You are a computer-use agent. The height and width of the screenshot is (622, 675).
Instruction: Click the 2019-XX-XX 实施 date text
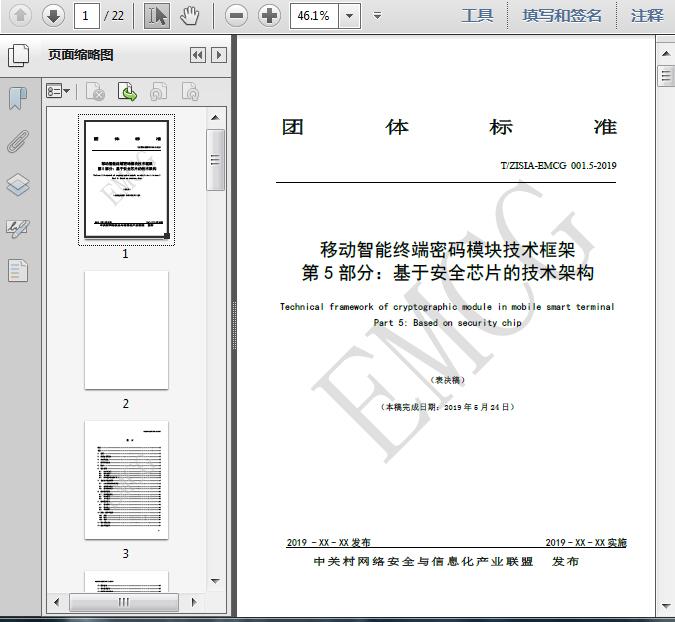(586, 542)
